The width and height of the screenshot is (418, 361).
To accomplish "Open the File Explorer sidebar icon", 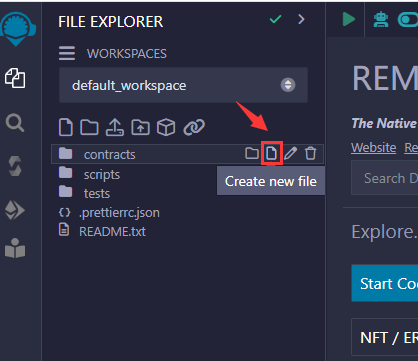I will tap(15, 78).
